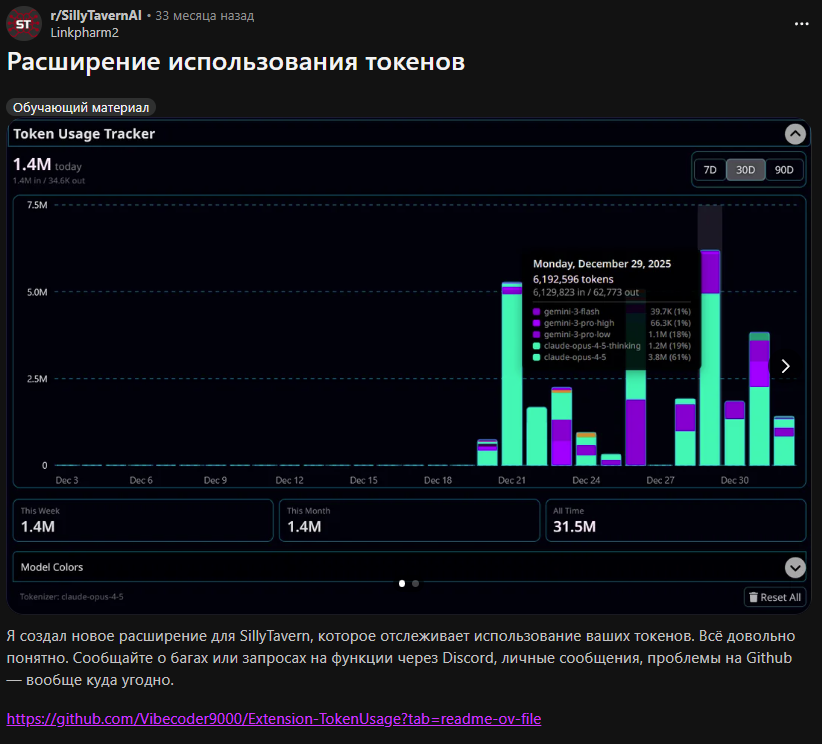Viewport: 822px width, 744px height.
Task: Click the All Time 31.5M stat card
Action: click(675, 520)
